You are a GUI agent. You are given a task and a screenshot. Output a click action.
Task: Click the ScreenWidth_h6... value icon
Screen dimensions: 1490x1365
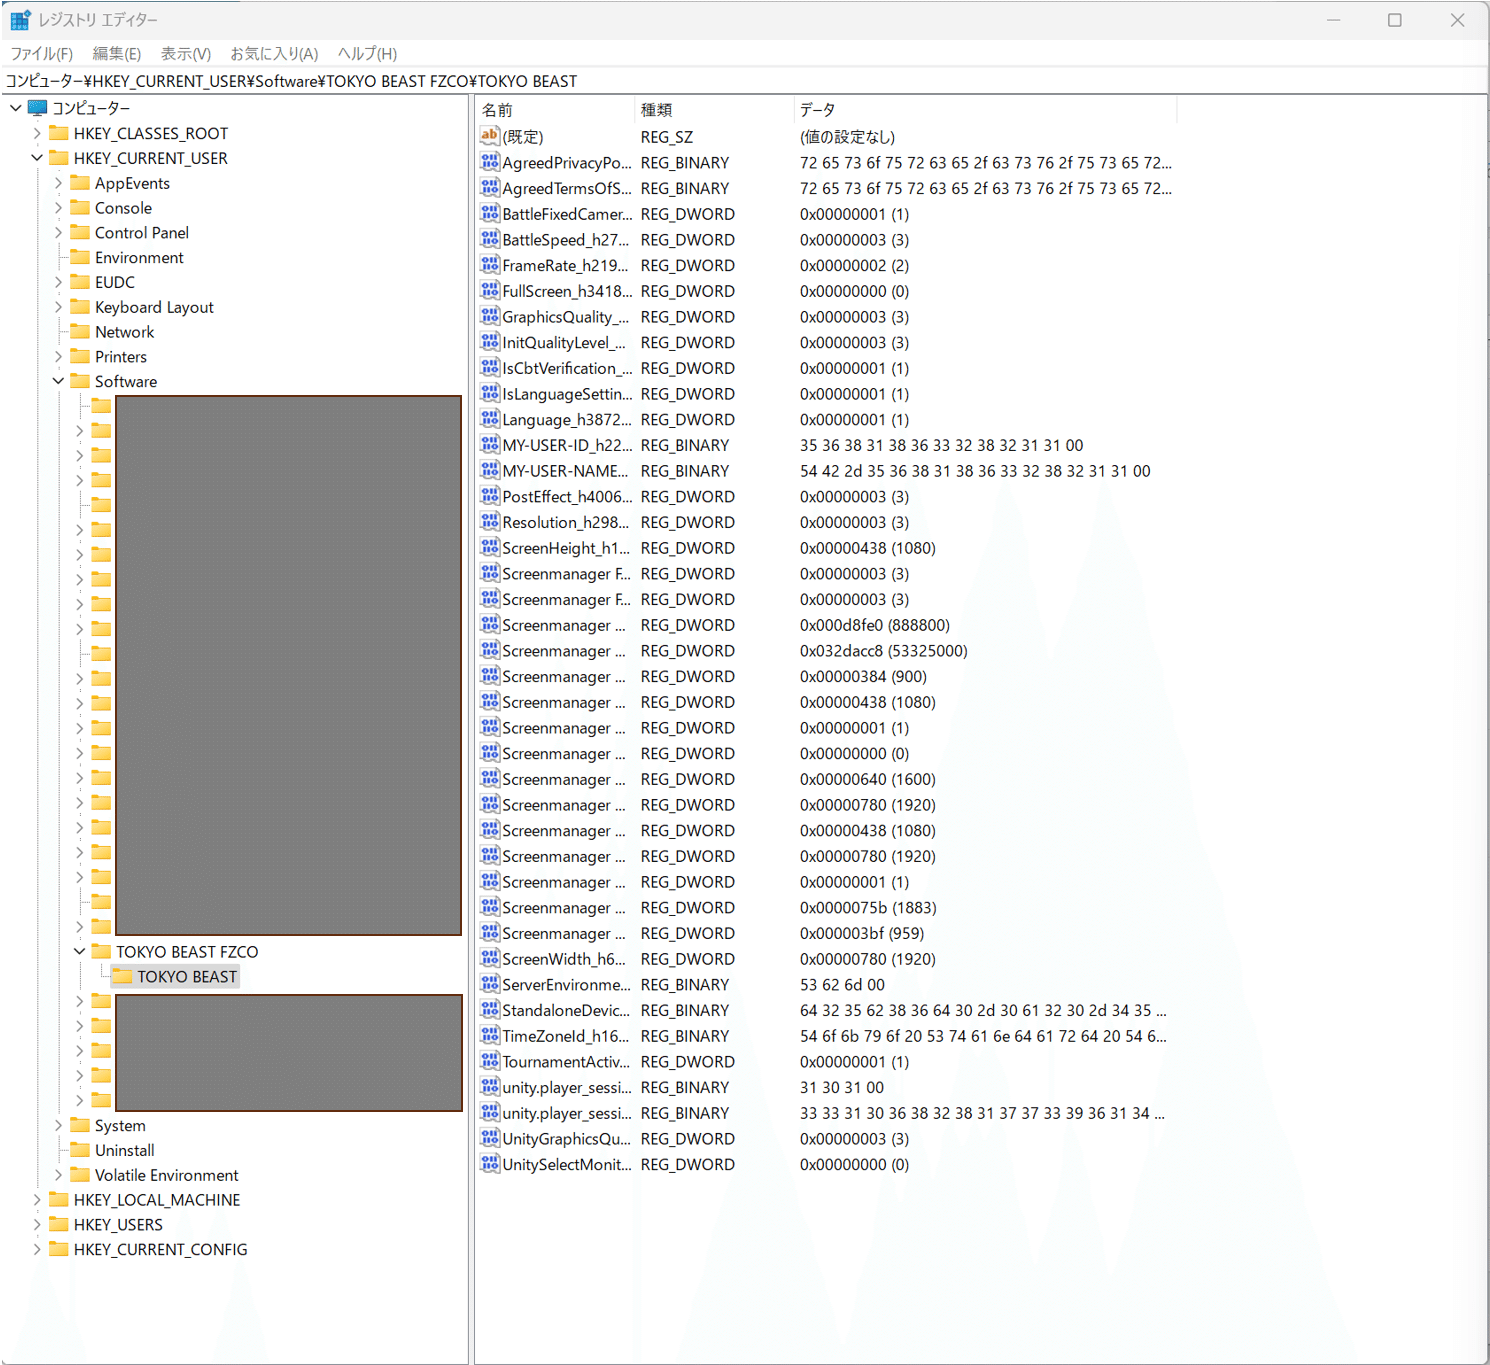click(x=490, y=958)
